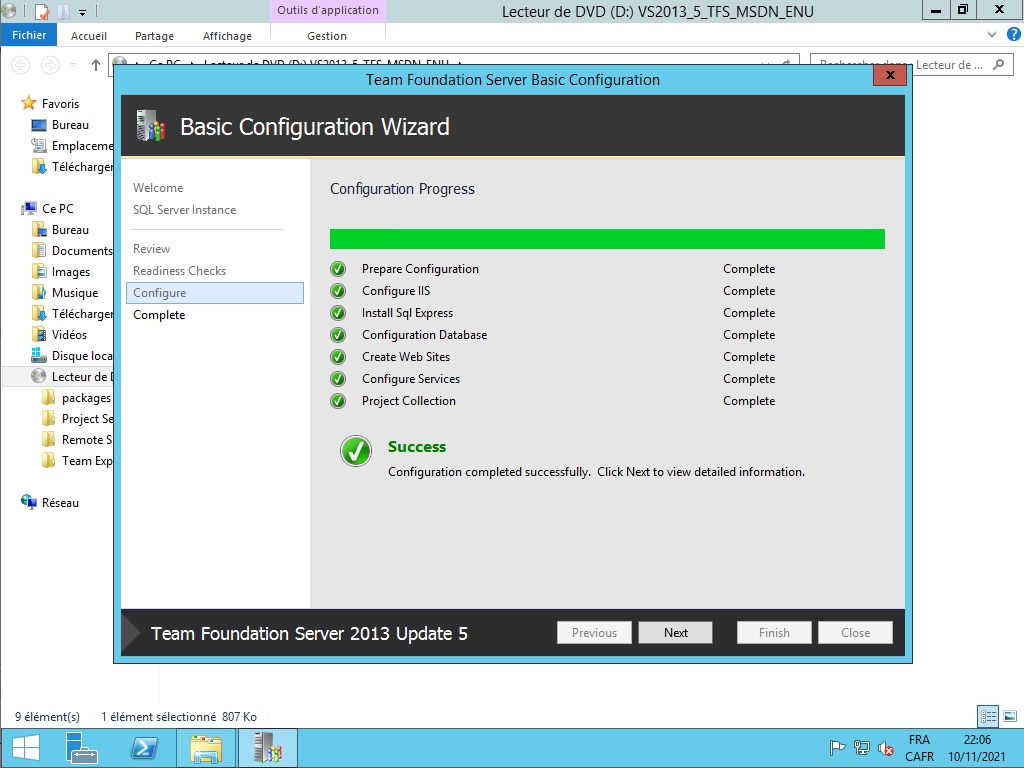Screen dimensions: 1024x768
Task: Open Windows PowerShell from the taskbar
Action: pos(144,748)
